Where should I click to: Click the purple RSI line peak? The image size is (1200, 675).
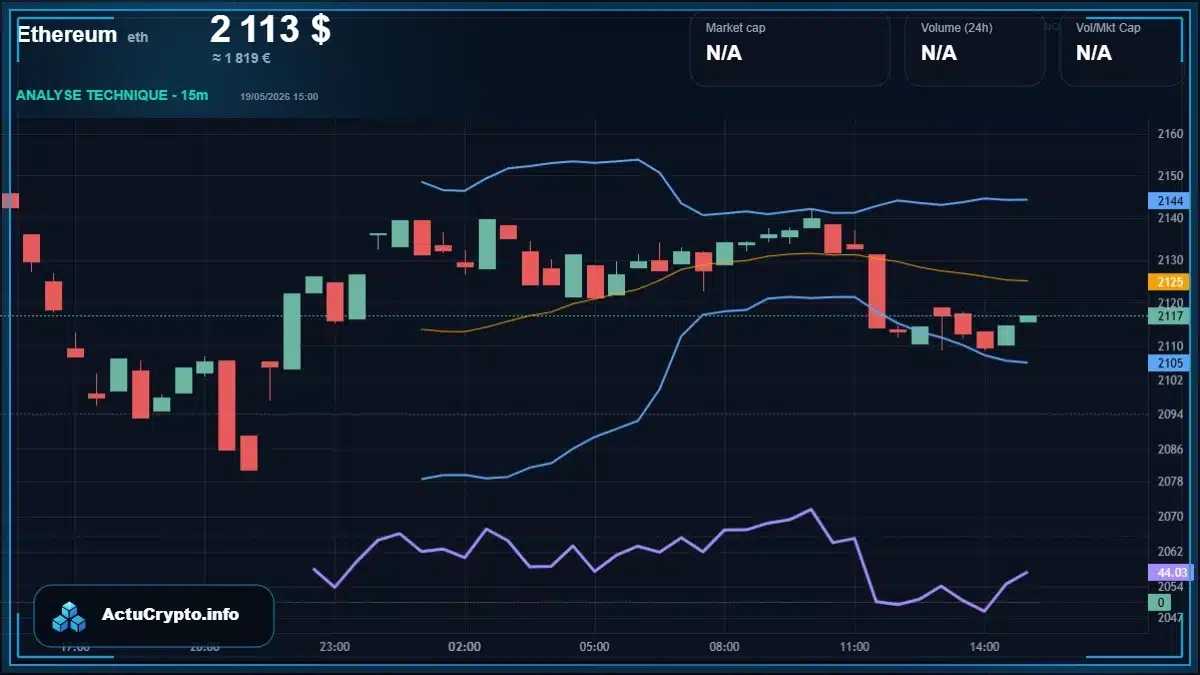[x=810, y=510]
